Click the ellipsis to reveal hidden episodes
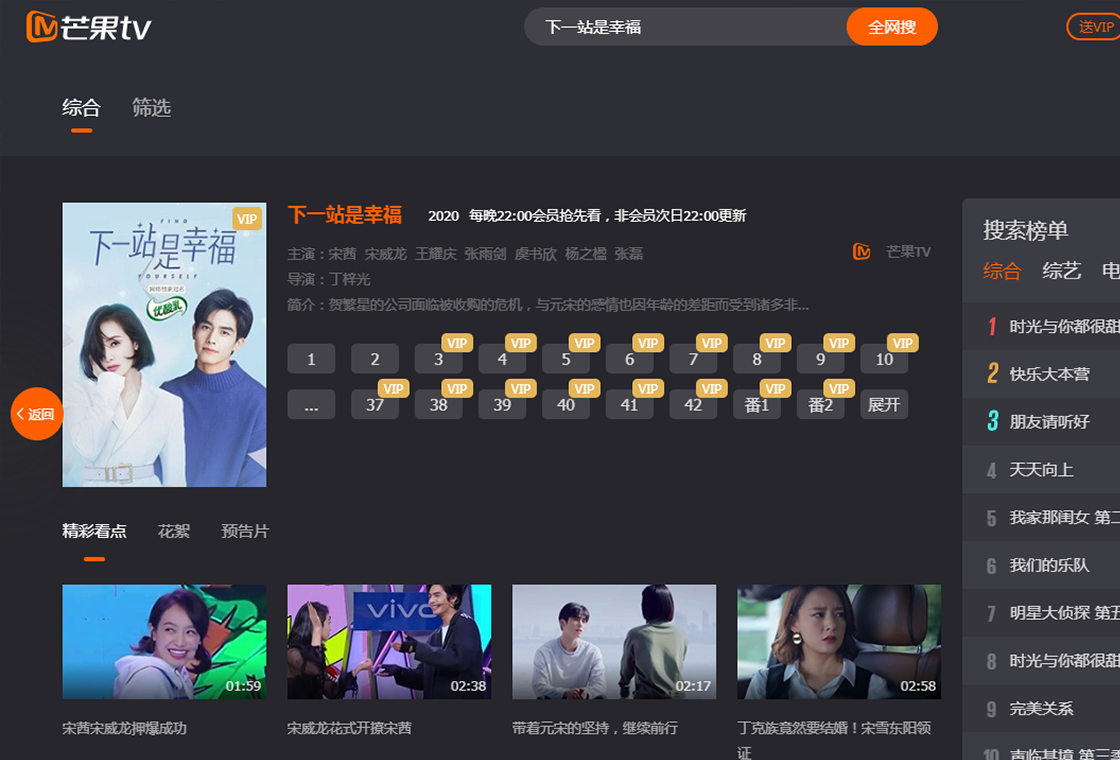 (x=311, y=405)
